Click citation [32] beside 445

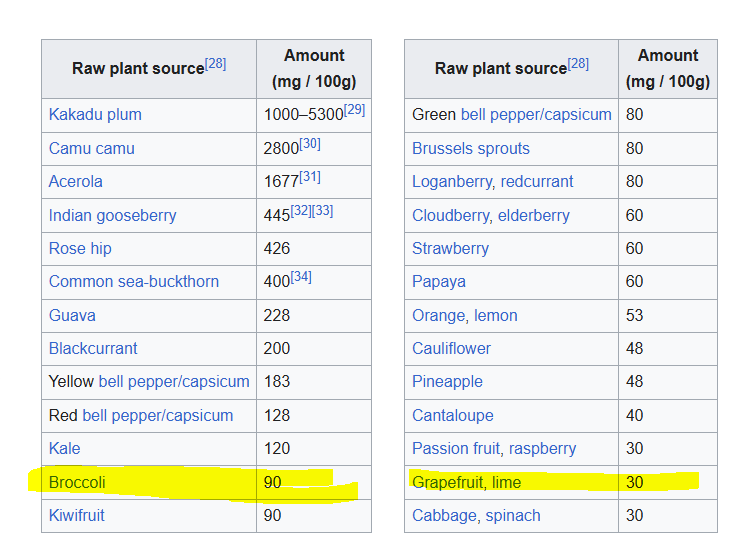point(301,210)
